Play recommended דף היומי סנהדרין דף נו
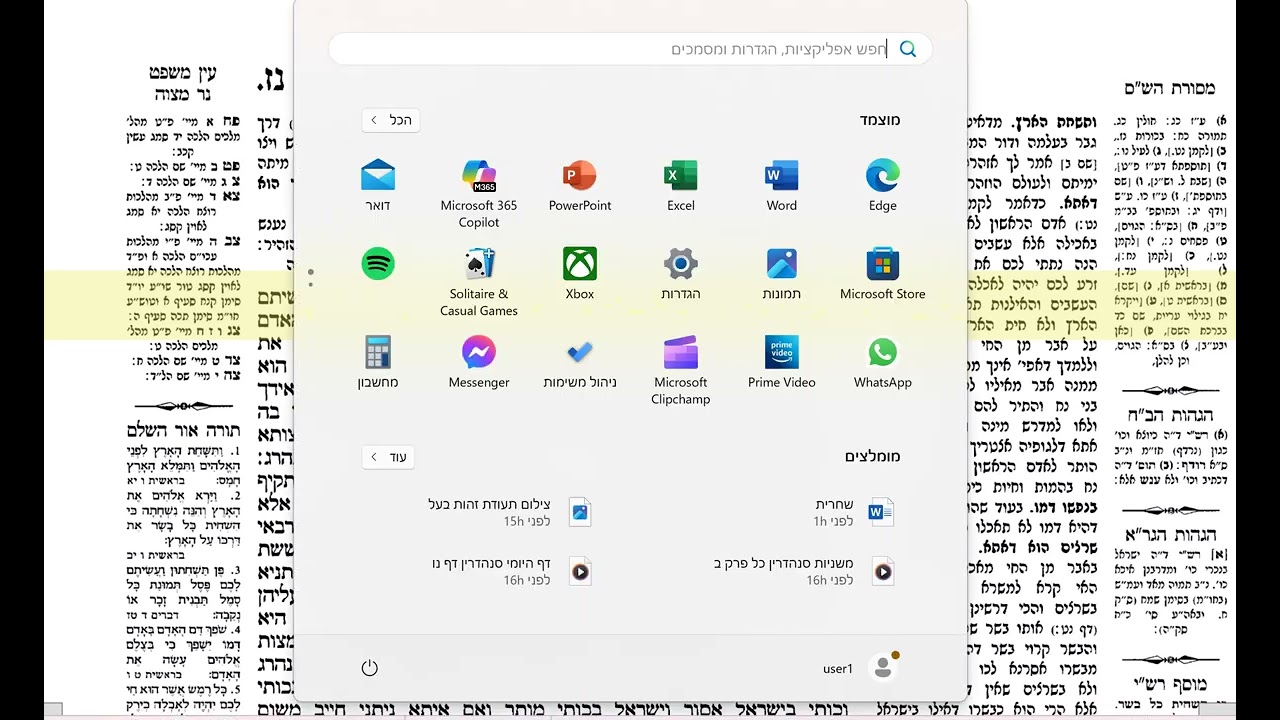1280x720 pixels. pyautogui.click(x=510, y=572)
